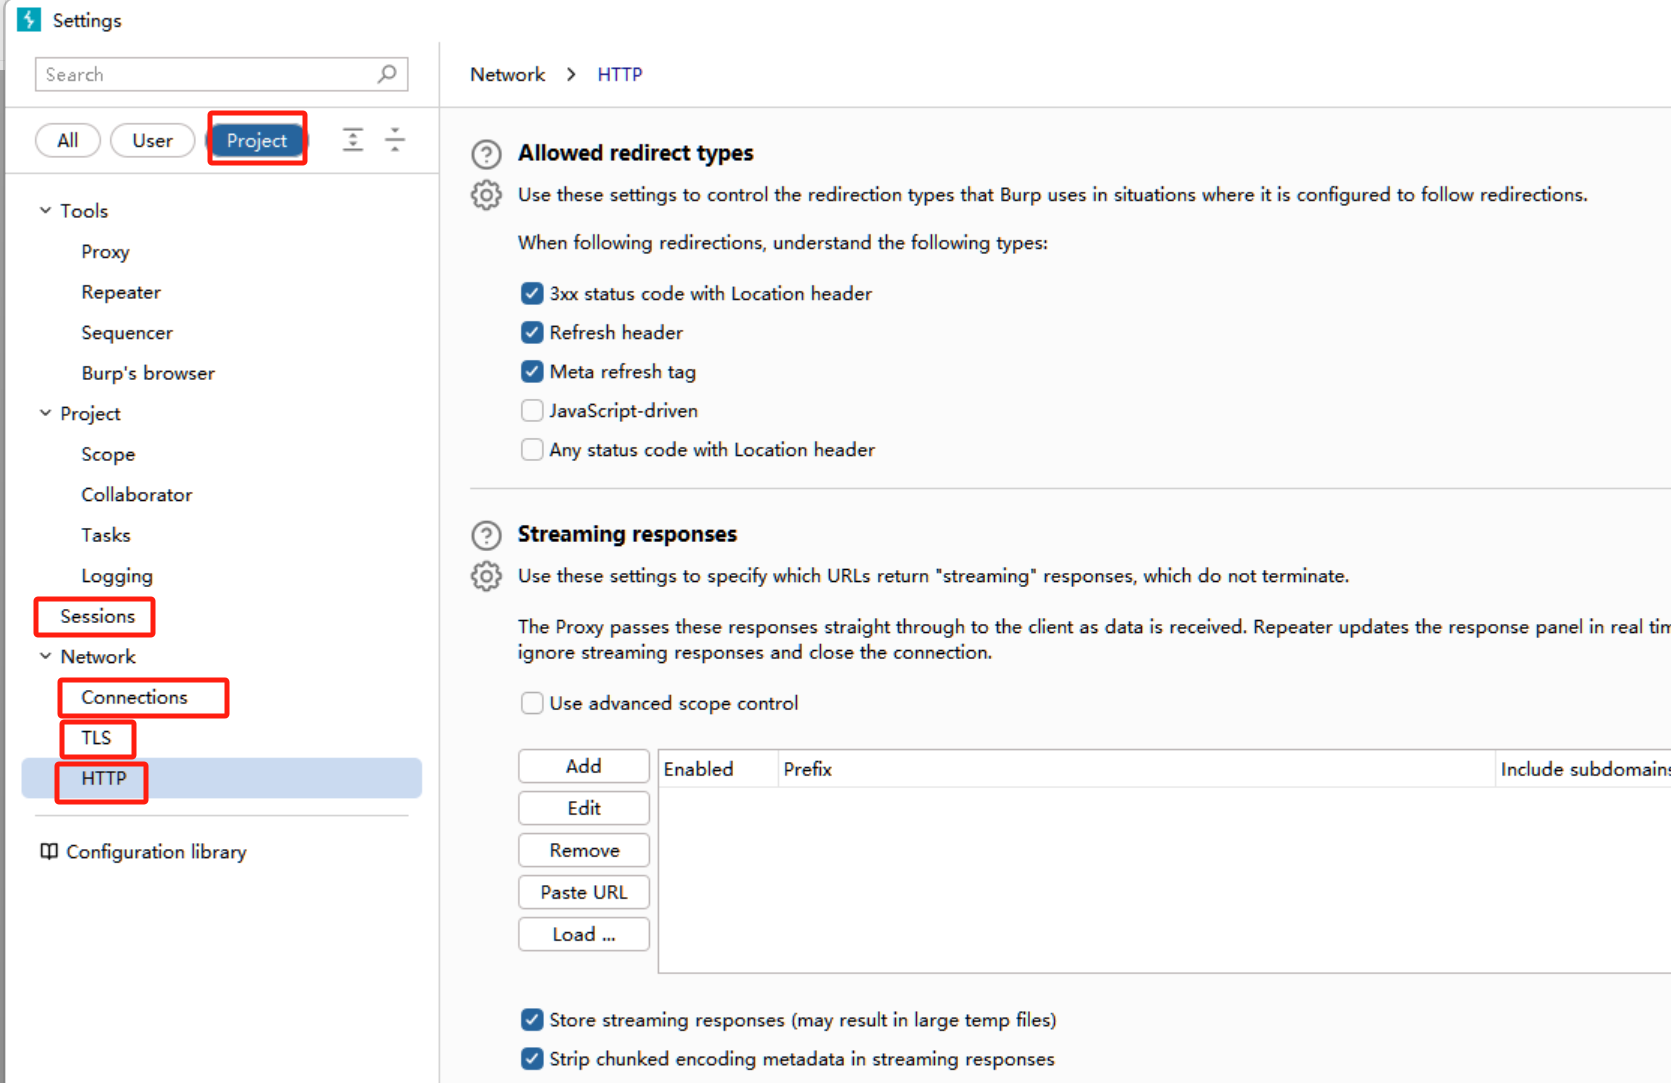Enable JavaScript-driven redirect checkbox
The height and width of the screenshot is (1083, 1671).
pyautogui.click(x=532, y=411)
